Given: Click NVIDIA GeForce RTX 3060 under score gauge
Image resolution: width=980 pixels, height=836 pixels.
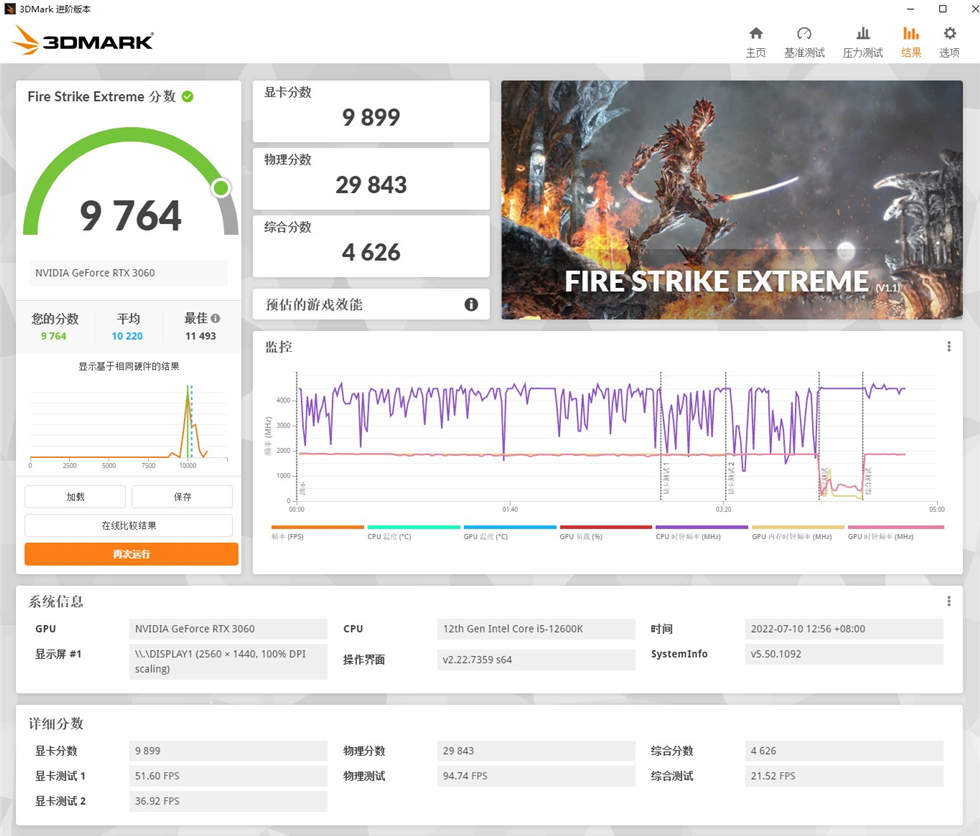Looking at the screenshot, I should 128,273.
